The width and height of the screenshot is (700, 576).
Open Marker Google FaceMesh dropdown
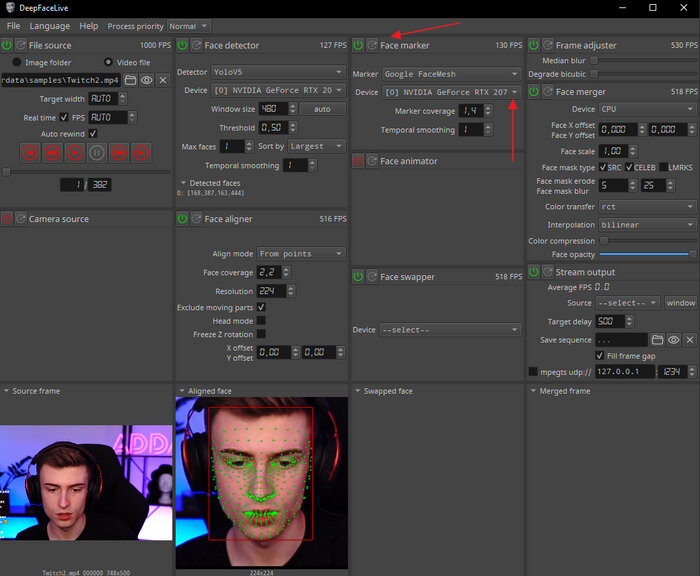451,74
